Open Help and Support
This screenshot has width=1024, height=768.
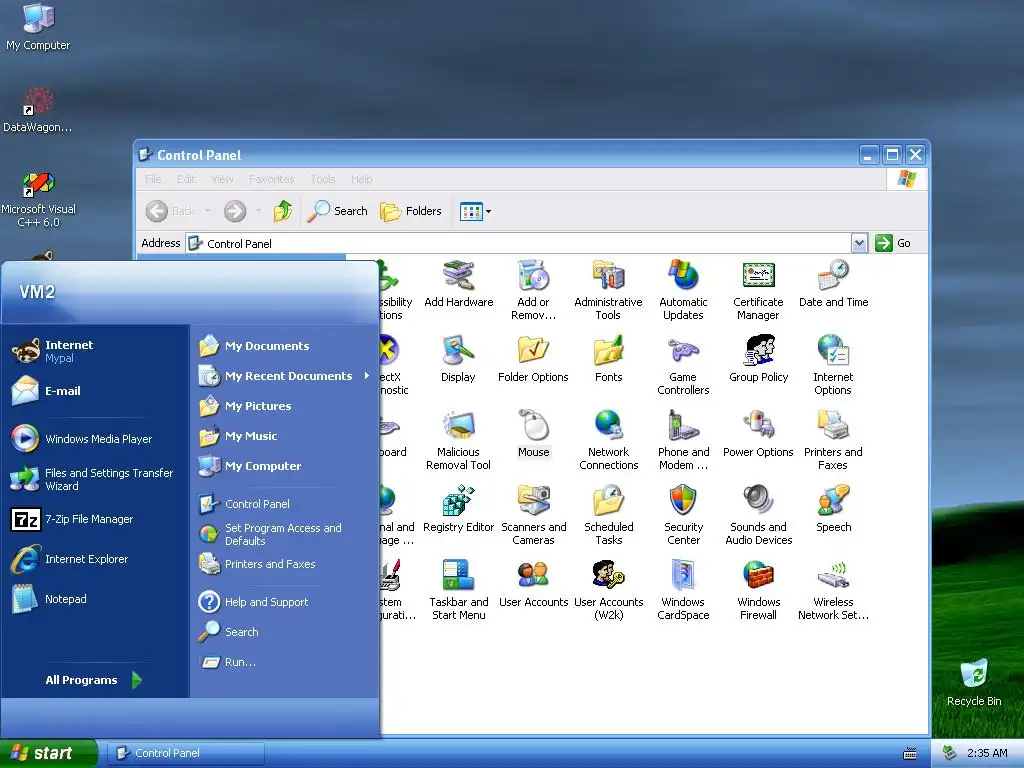coord(254,602)
